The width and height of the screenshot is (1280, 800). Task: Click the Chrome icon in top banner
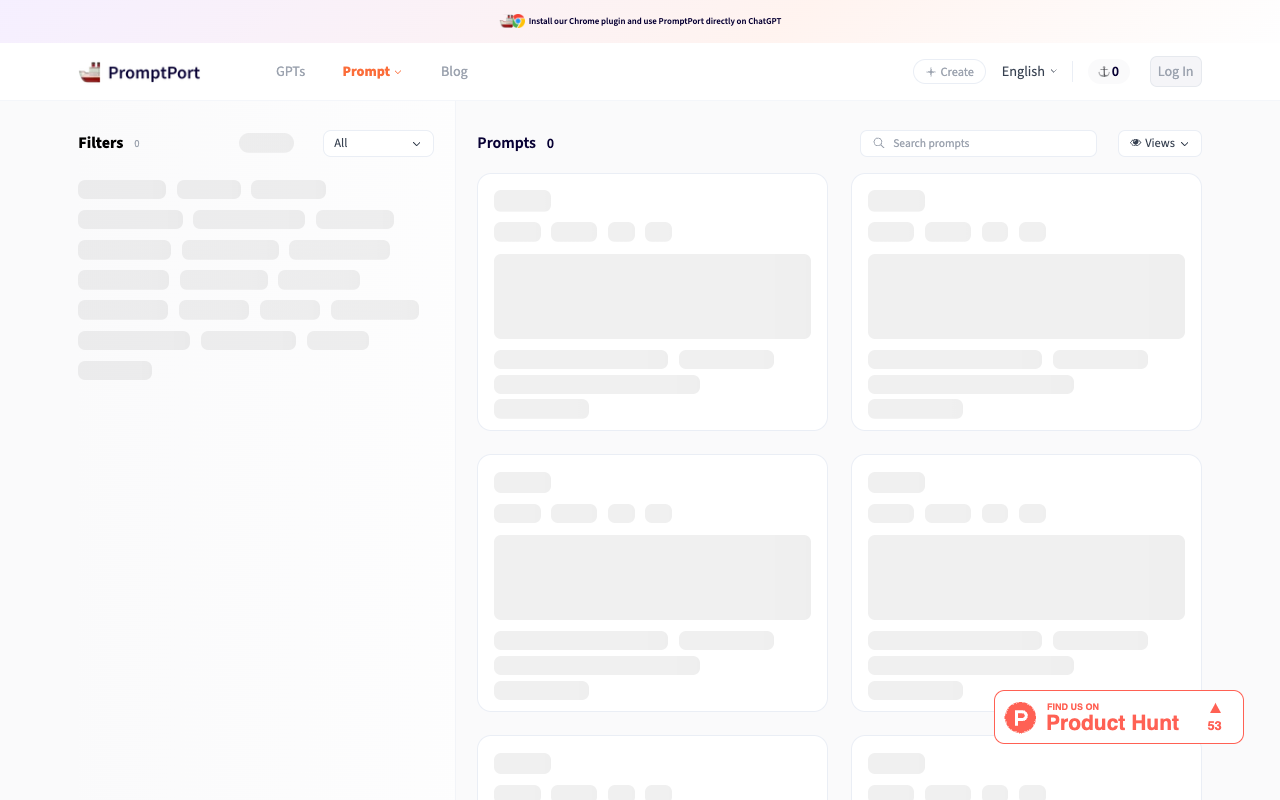518,21
